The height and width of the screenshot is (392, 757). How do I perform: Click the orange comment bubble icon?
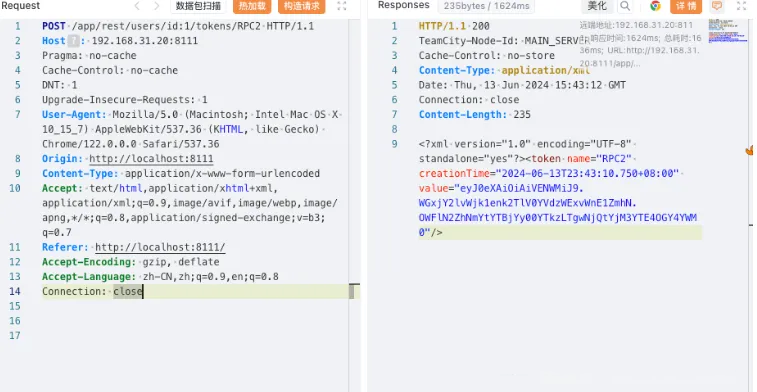(717, 6)
